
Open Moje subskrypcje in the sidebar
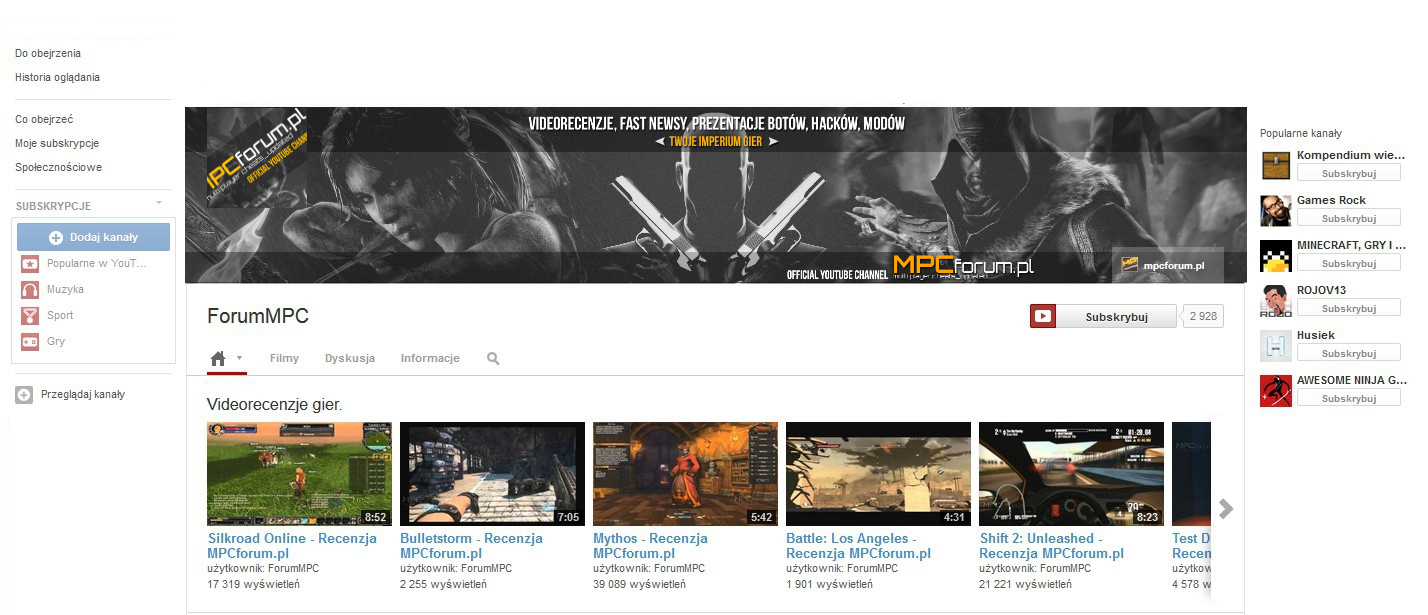57,143
